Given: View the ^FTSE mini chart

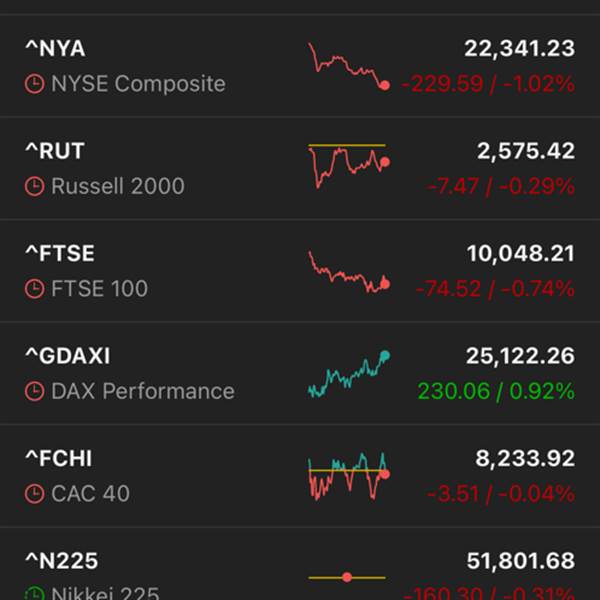Looking at the screenshot, I should (x=348, y=271).
